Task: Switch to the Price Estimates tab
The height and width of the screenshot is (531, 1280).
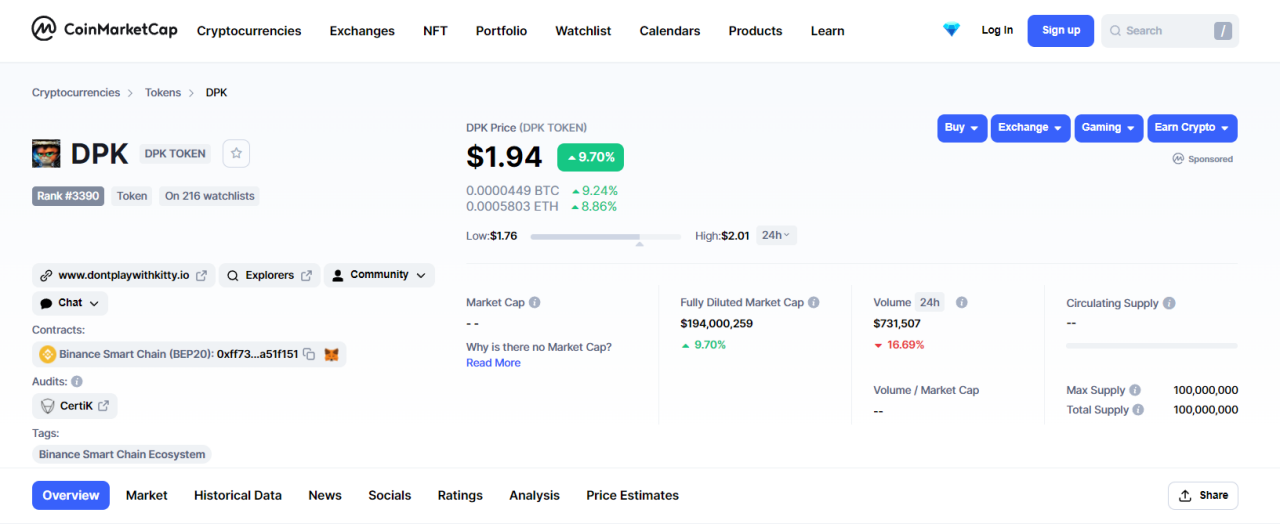Action: [x=632, y=495]
